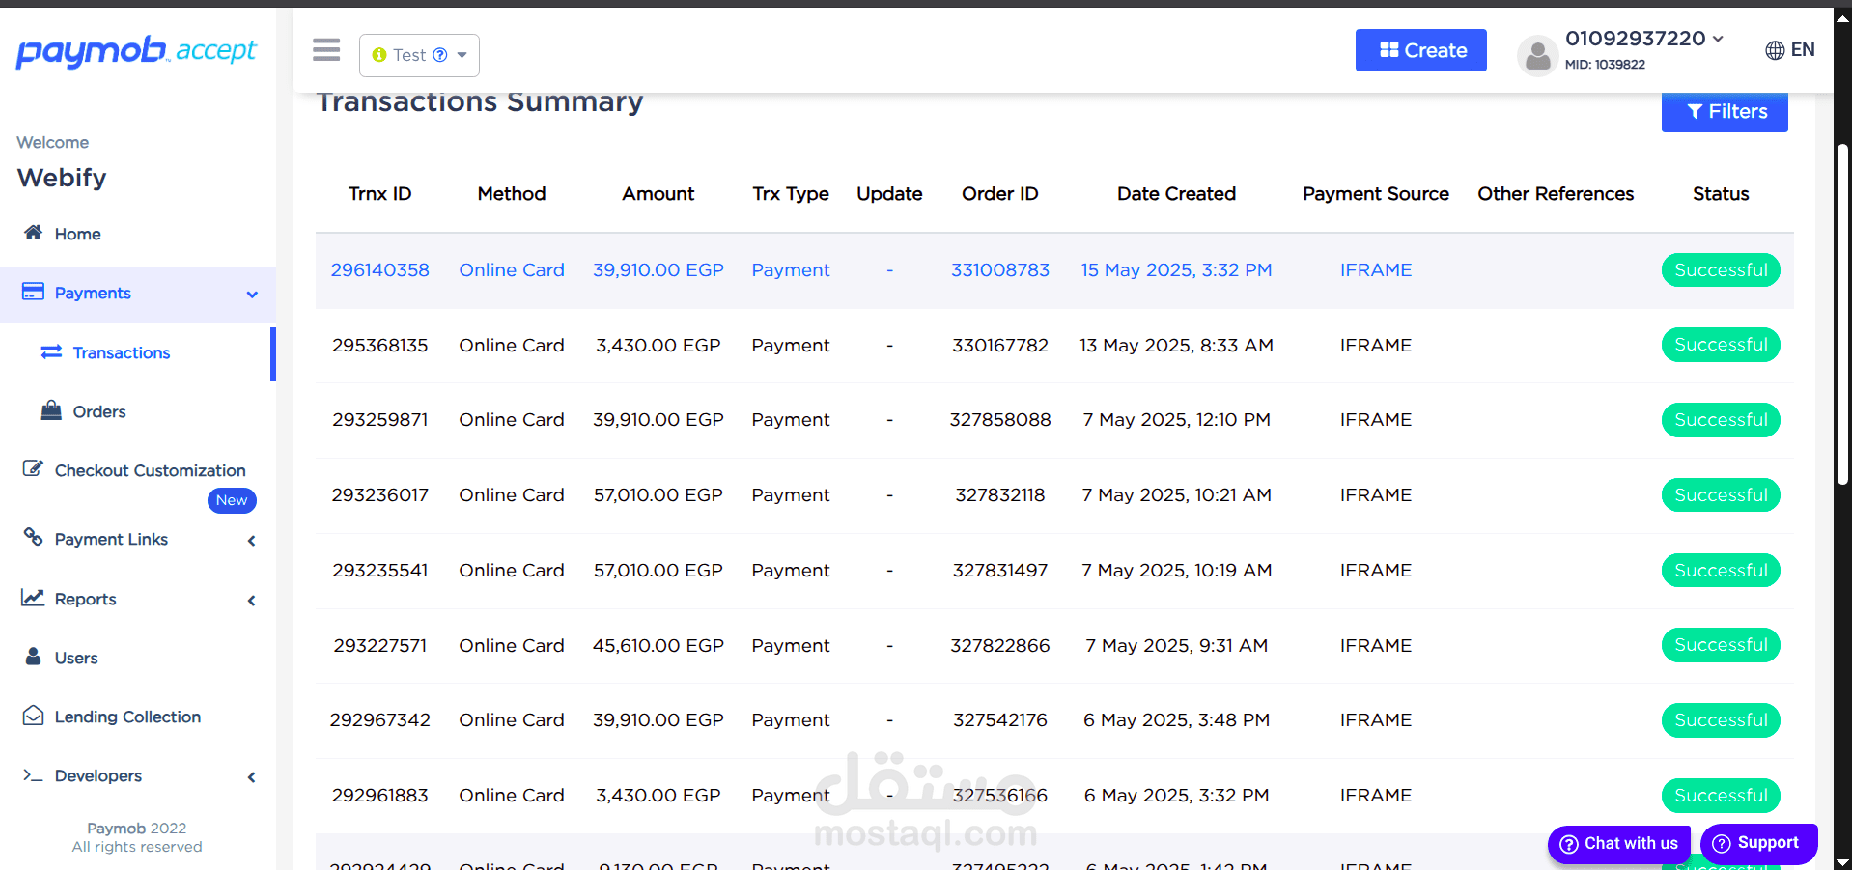Open transaction ID 296140358 link
The image size is (1852, 870).
[380, 270]
